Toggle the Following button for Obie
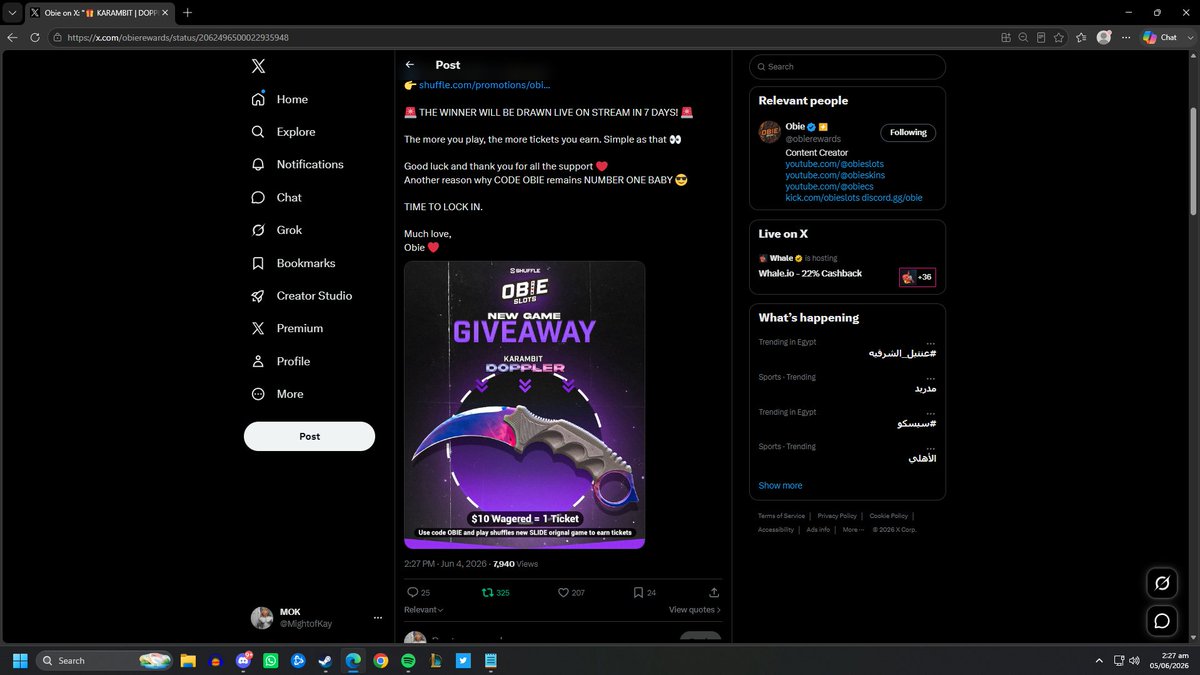Image resolution: width=1200 pixels, height=675 pixels. pyautogui.click(x=908, y=132)
